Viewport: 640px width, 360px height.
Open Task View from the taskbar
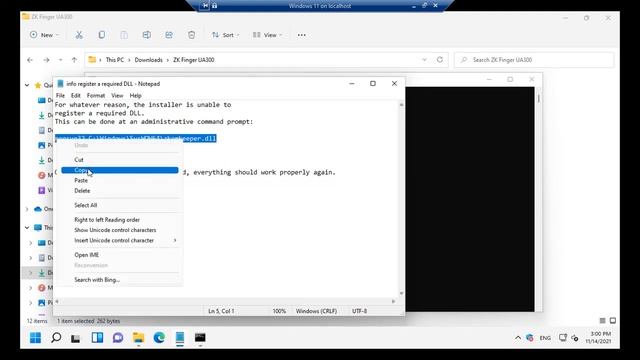(x=76, y=338)
